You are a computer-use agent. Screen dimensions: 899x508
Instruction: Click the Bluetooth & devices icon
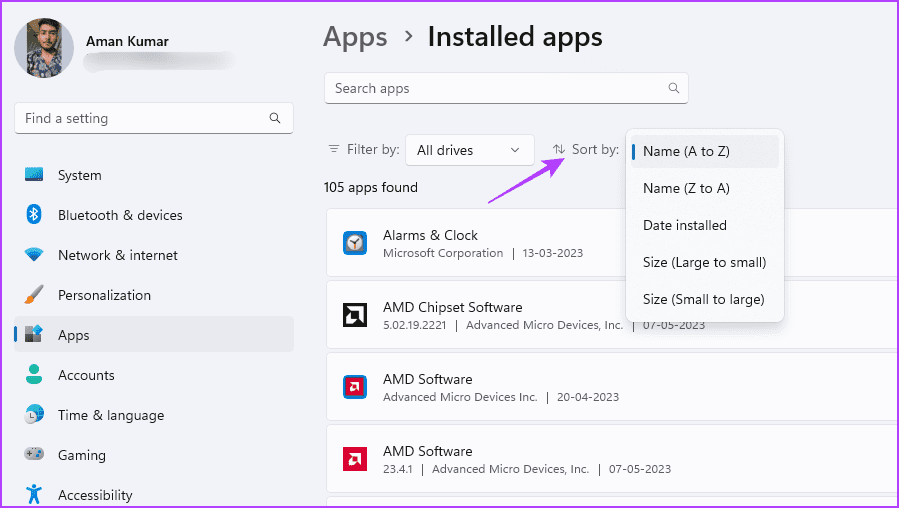point(34,214)
